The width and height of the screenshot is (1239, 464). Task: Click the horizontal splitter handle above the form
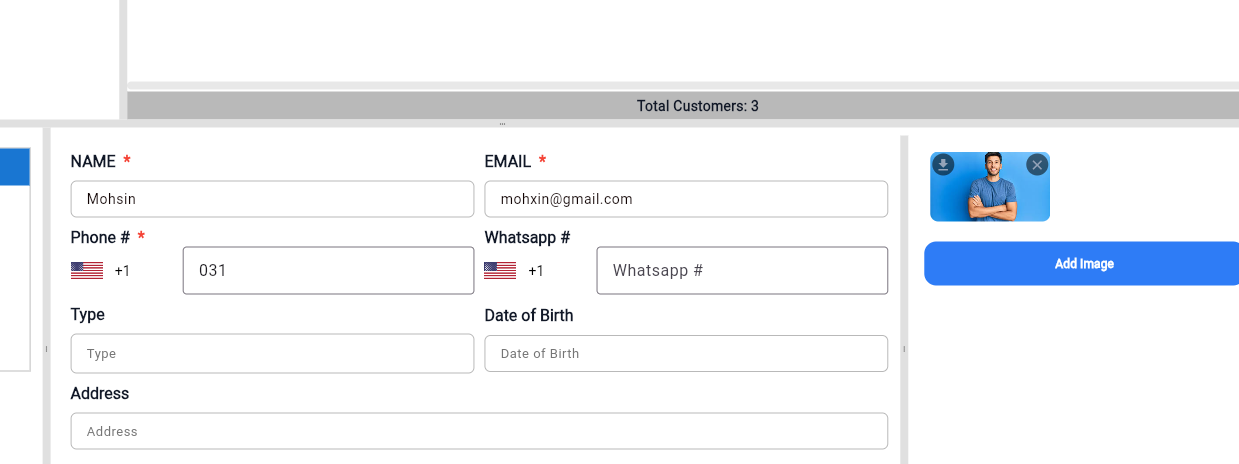pyautogui.click(x=502, y=124)
